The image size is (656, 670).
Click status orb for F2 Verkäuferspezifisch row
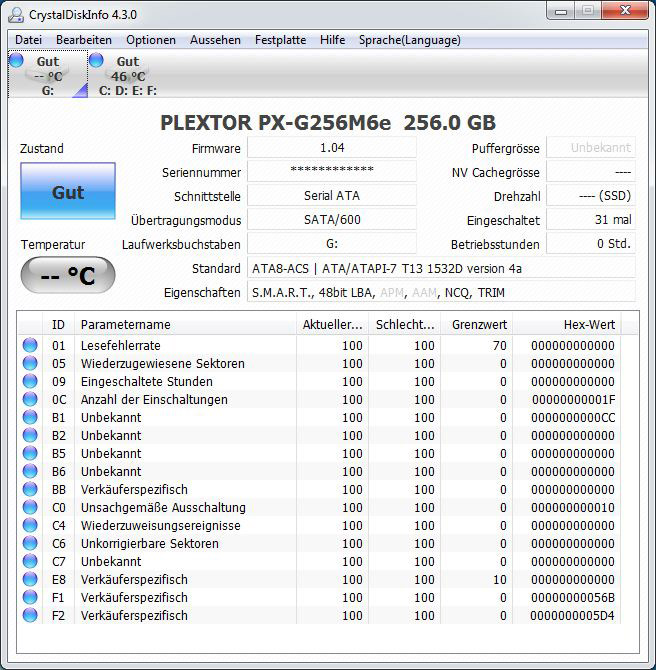tap(30, 615)
